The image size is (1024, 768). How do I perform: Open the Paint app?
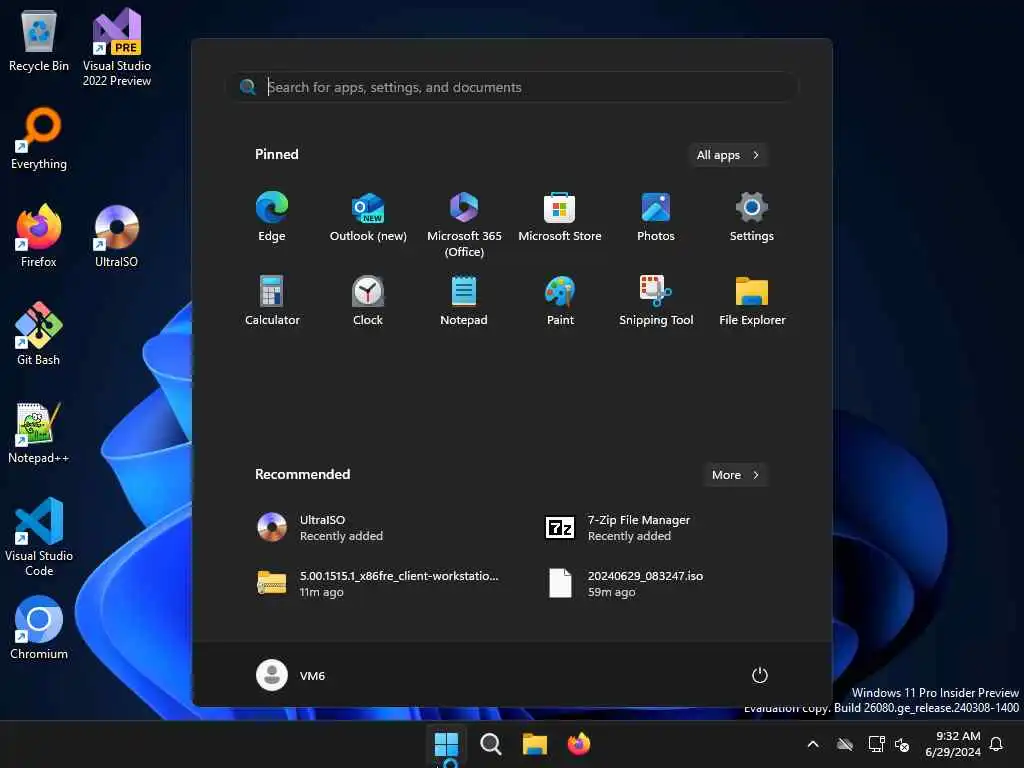(x=560, y=301)
